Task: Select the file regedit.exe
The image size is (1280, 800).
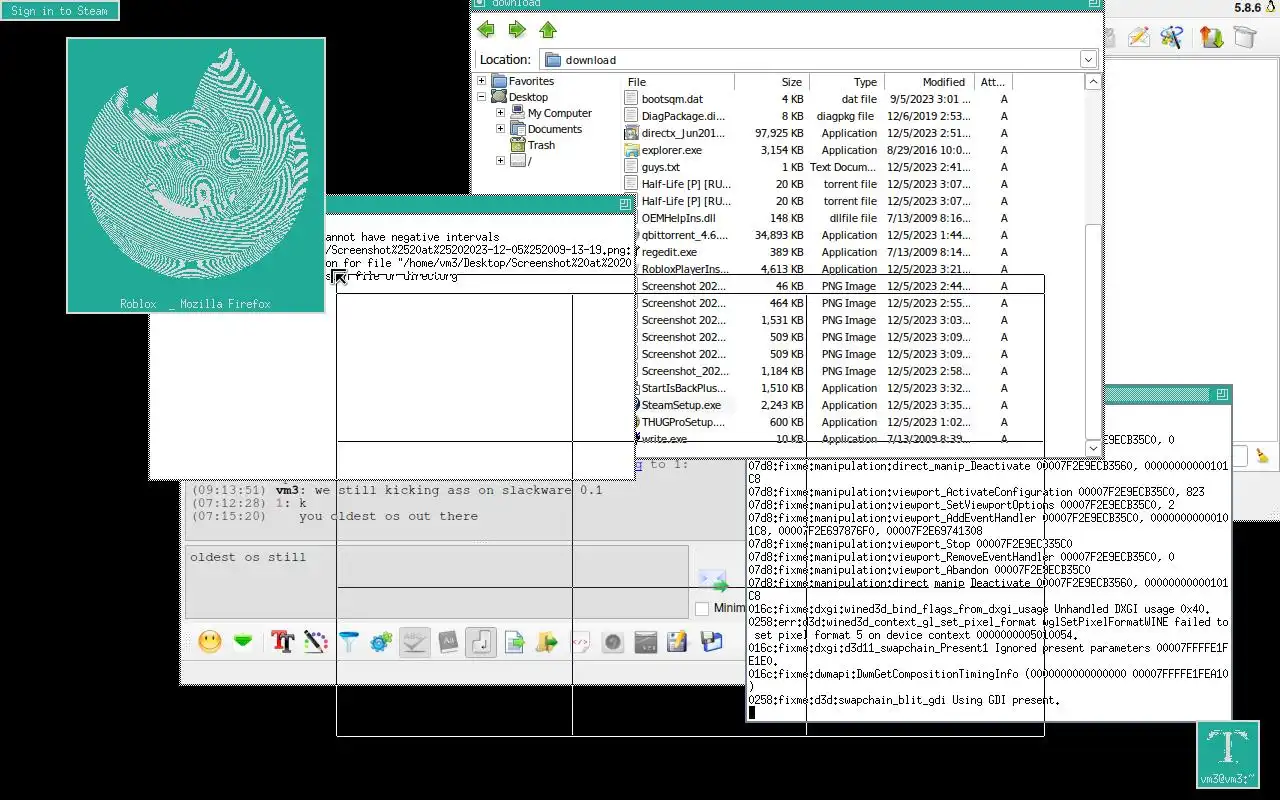Action: (669, 252)
